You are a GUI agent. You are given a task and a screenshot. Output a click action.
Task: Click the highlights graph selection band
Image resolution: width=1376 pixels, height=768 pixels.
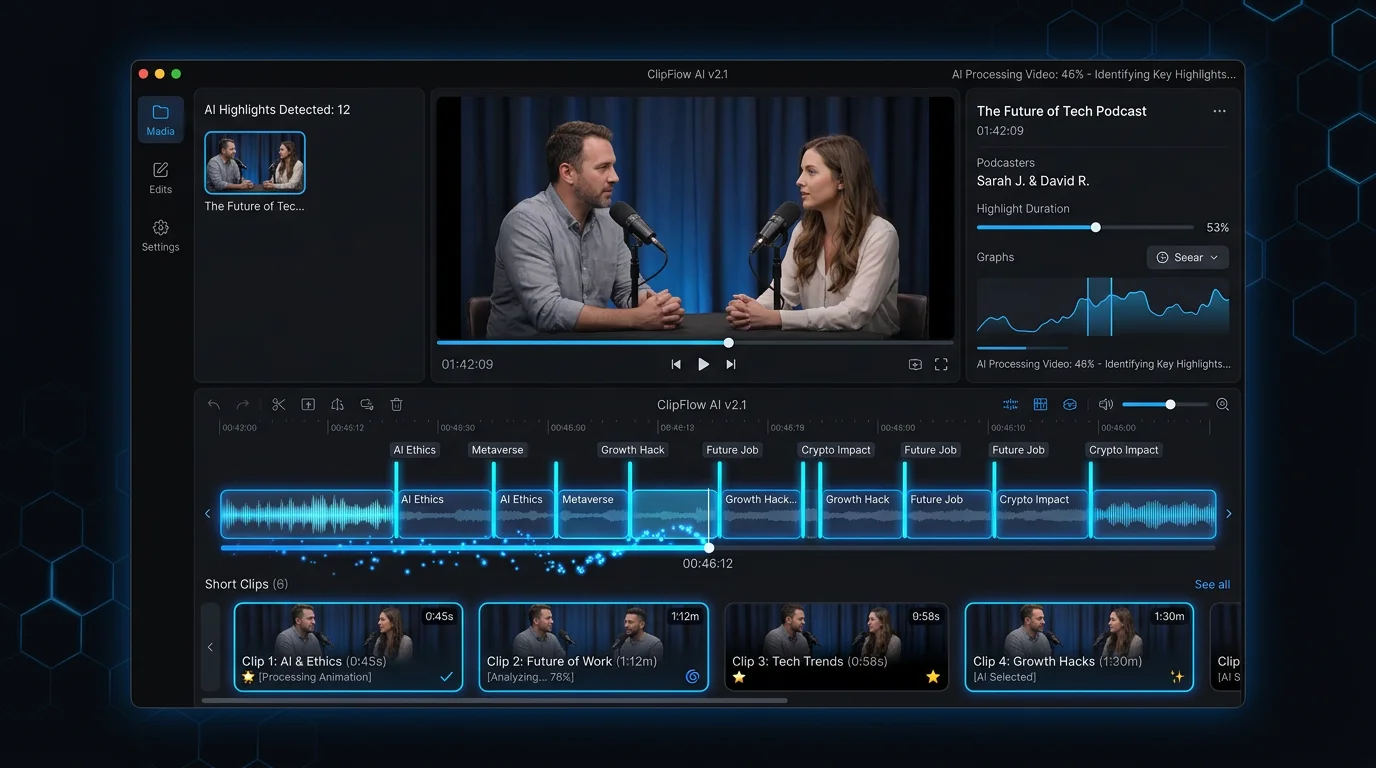click(1099, 306)
